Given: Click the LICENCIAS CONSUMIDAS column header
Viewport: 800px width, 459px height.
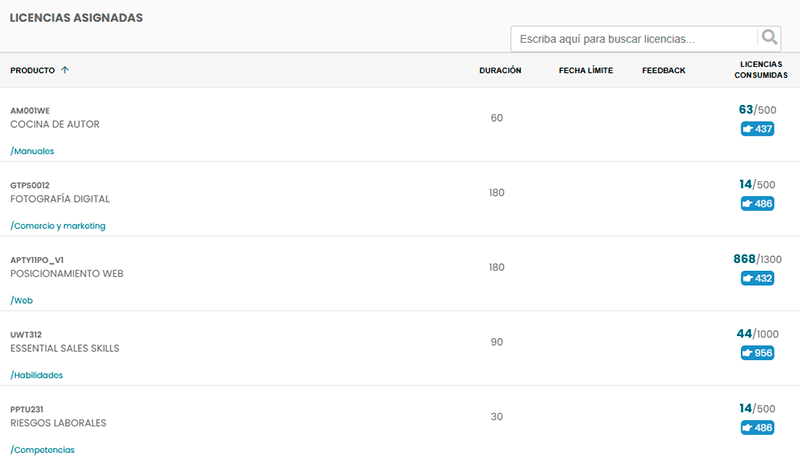Looking at the screenshot, I should (761, 69).
